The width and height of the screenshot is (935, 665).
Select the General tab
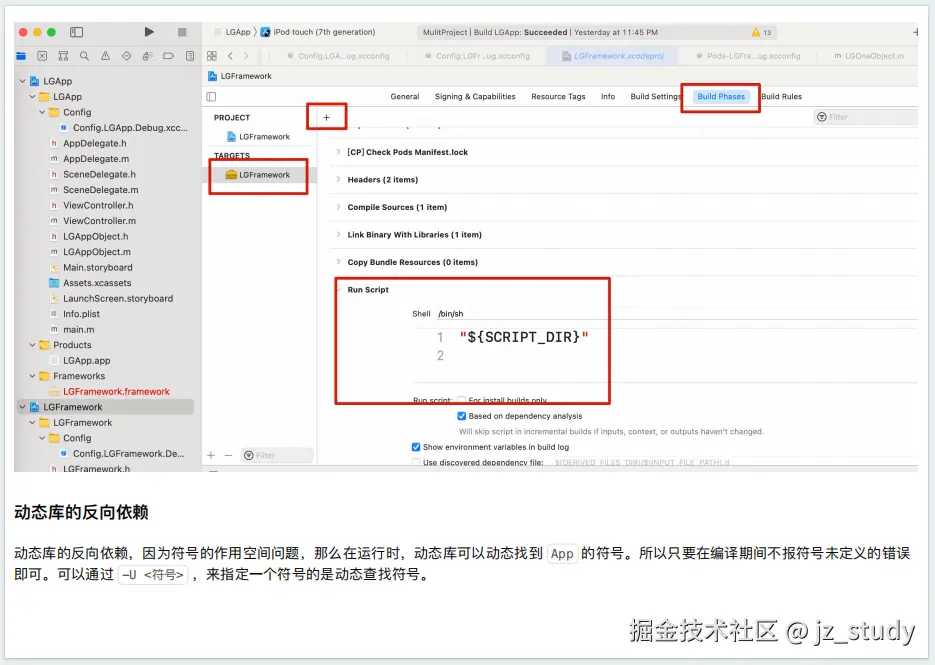coord(405,97)
